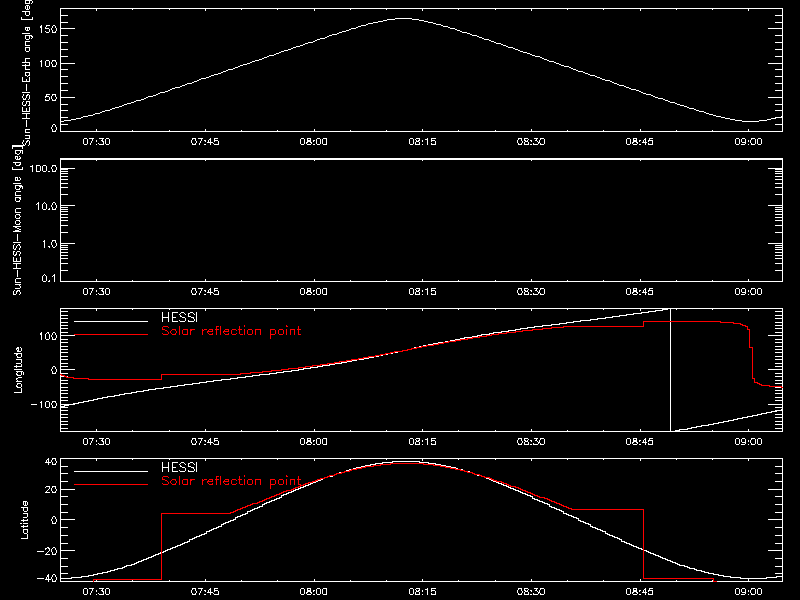
Task: Click 08:45 under the Longitude plot
Action: coord(640,441)
